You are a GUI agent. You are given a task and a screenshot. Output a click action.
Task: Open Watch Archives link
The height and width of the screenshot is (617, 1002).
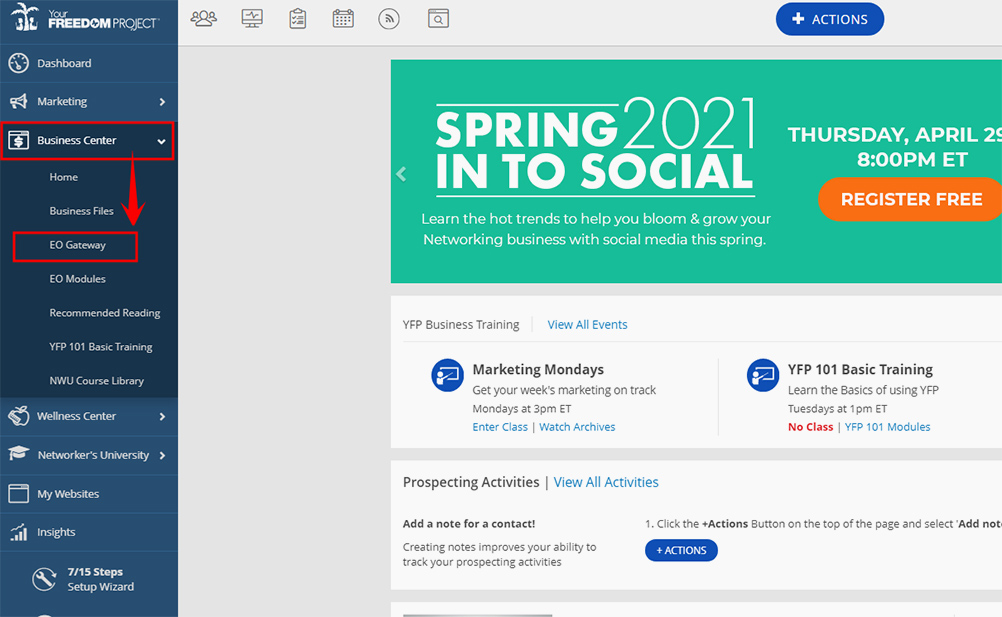577,427
